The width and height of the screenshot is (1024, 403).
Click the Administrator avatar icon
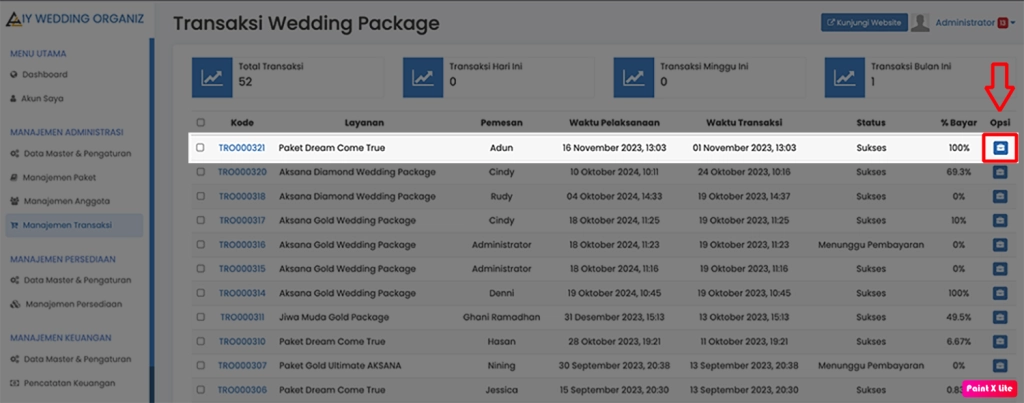click(x=921, y=22)
